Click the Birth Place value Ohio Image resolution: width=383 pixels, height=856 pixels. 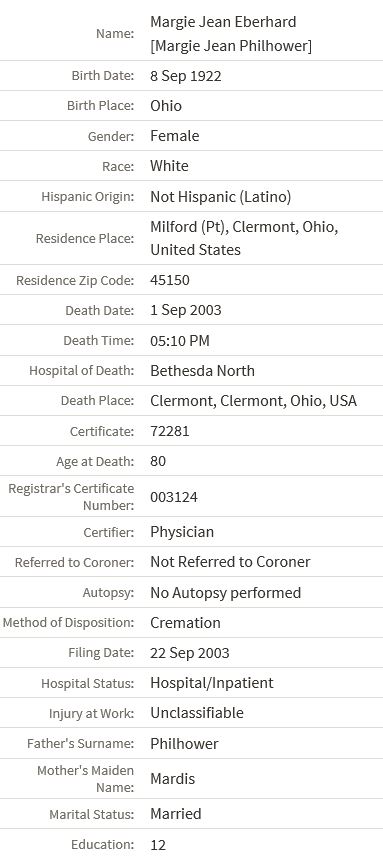[x=166, y=106]
